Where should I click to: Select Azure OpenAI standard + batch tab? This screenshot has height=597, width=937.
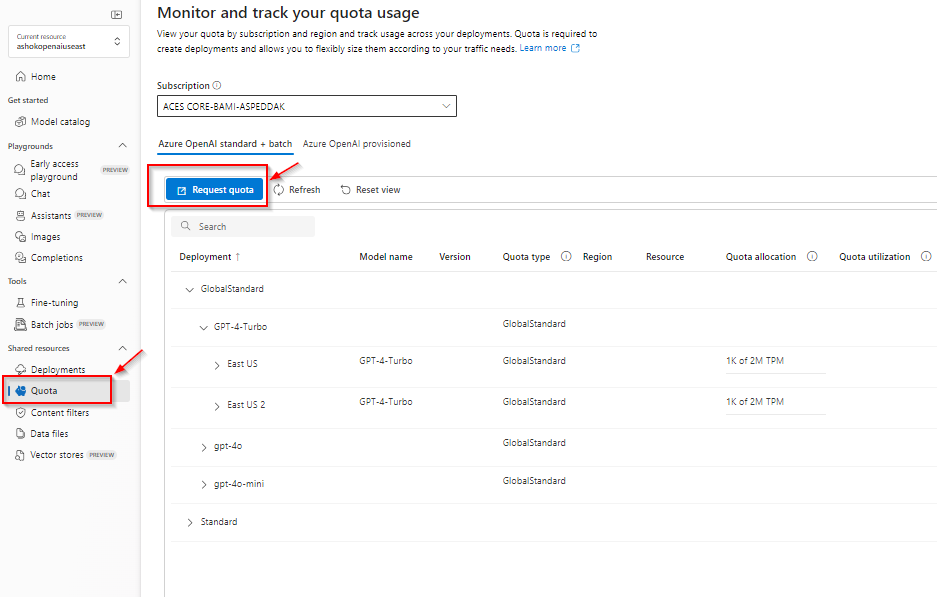pyautogui.click(x=225, y=144)
